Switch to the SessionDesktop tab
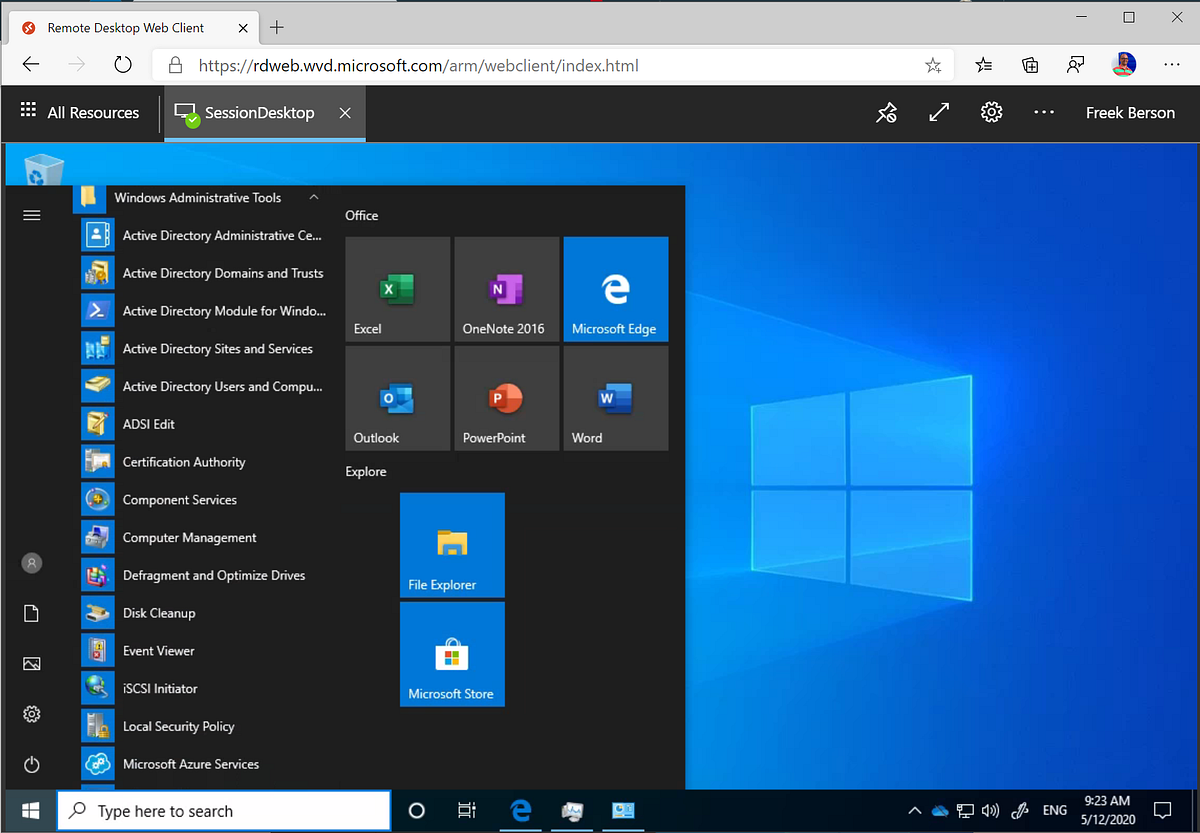Screen dimensions: 1200x833 [x=259, y=113]
